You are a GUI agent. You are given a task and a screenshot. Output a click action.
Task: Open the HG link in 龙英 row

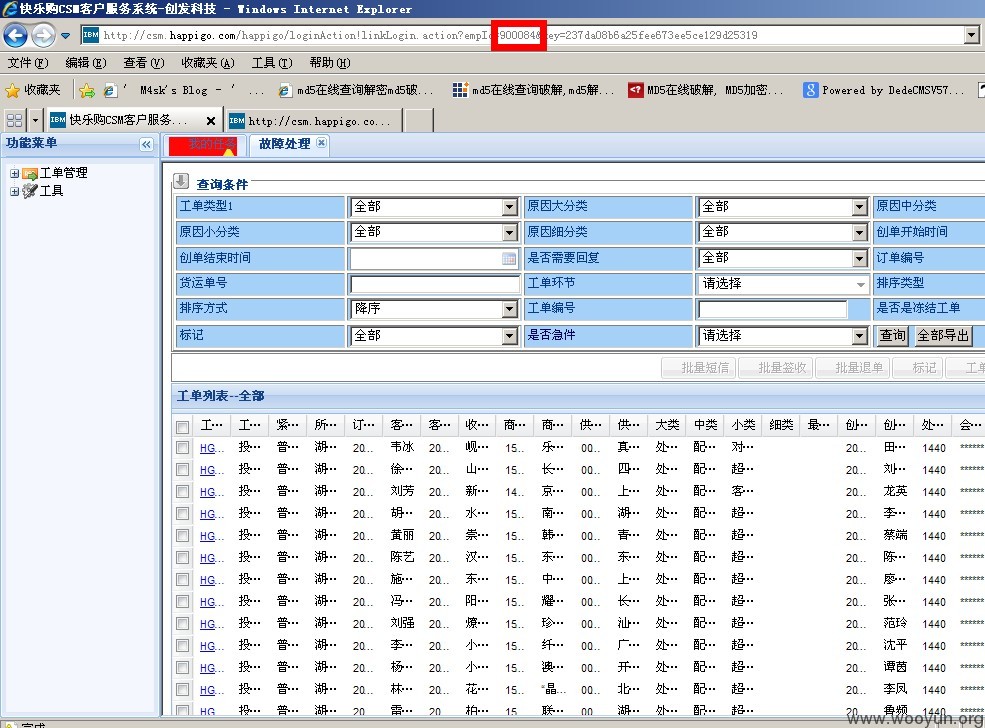(x=210, y=492)
